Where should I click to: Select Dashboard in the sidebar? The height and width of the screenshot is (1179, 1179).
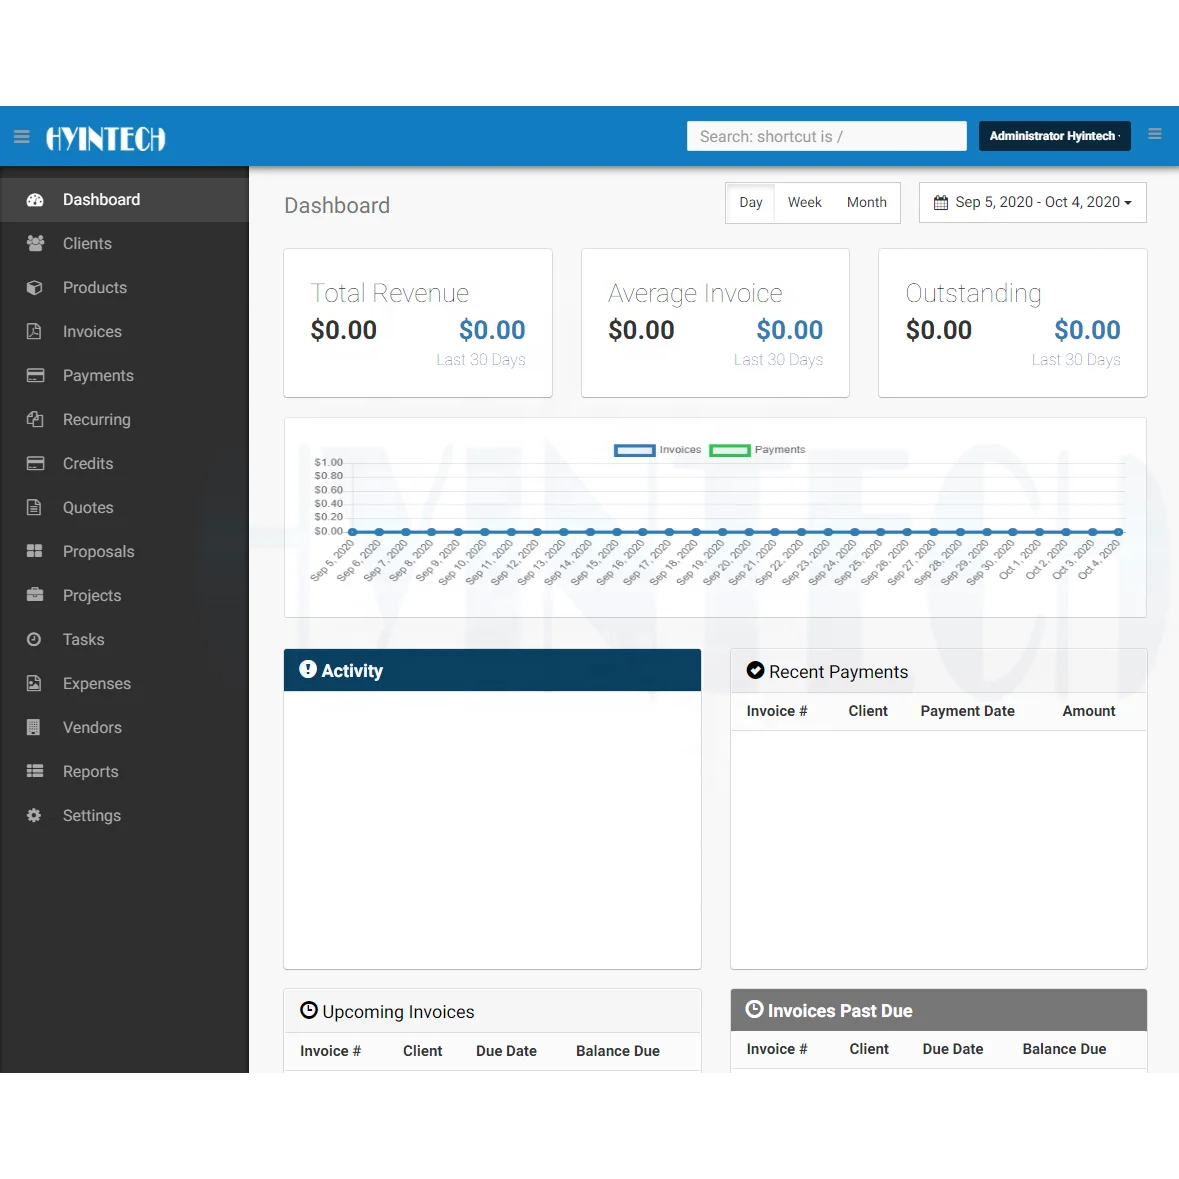pos(124,200)
